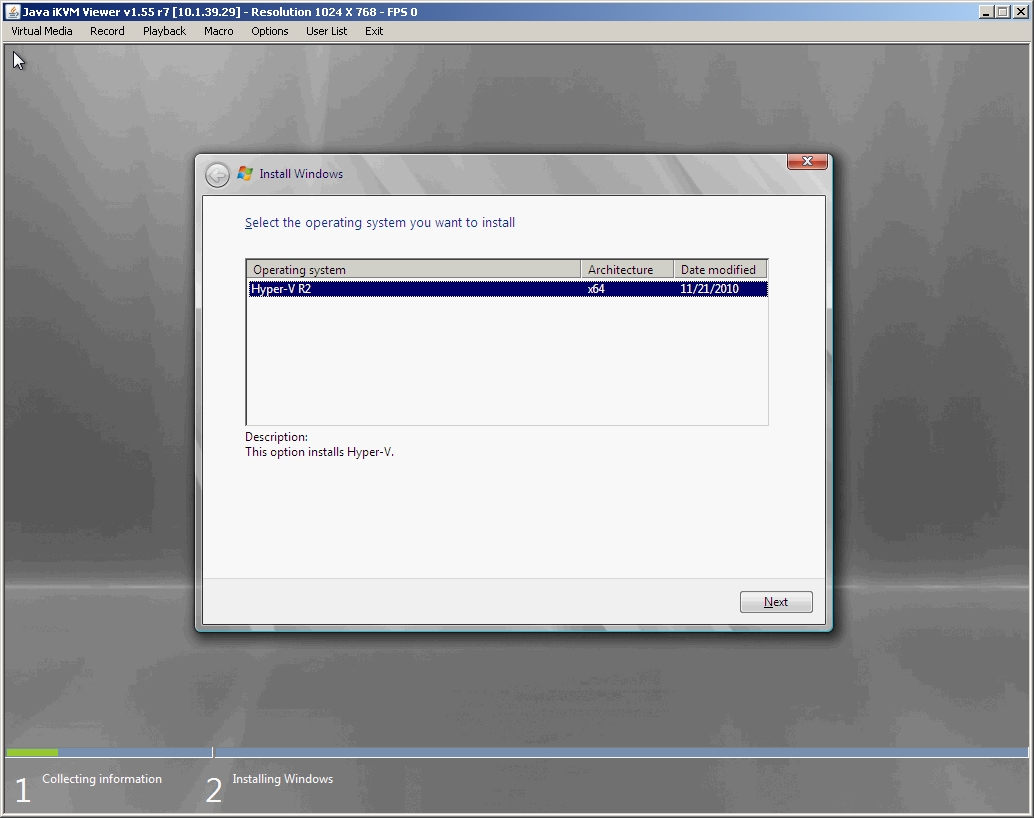Close the Install Windows dialog

tap(807, 161)
